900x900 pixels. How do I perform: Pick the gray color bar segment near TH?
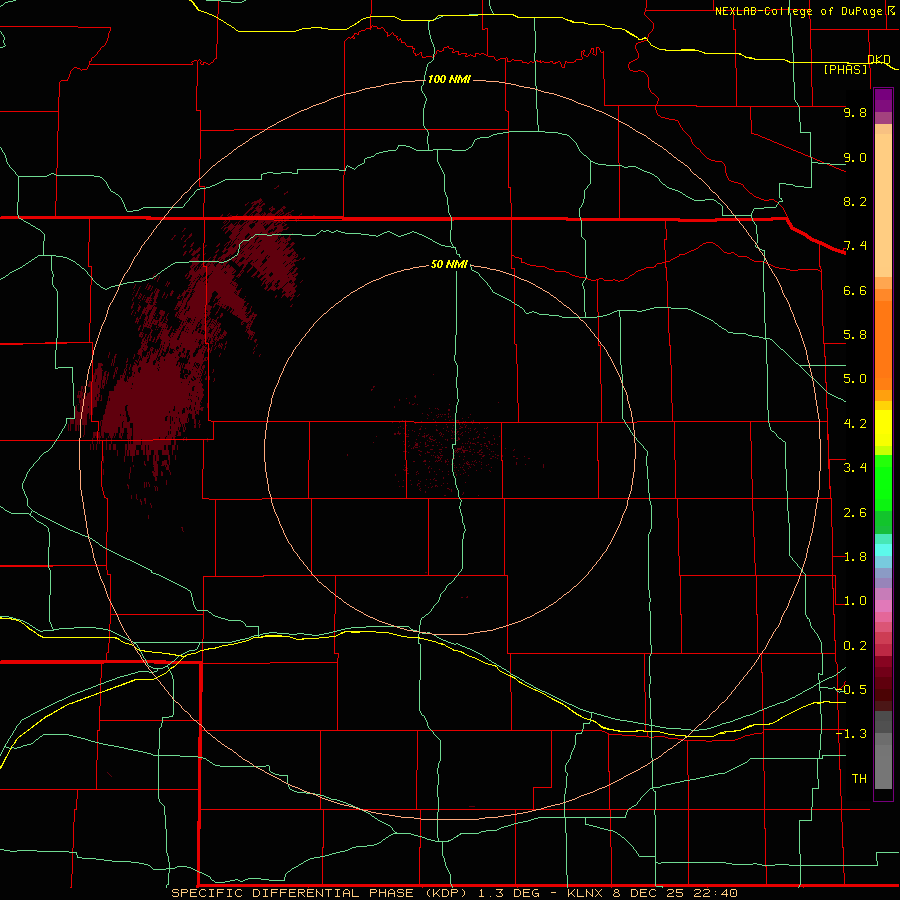tap(883, 766)
